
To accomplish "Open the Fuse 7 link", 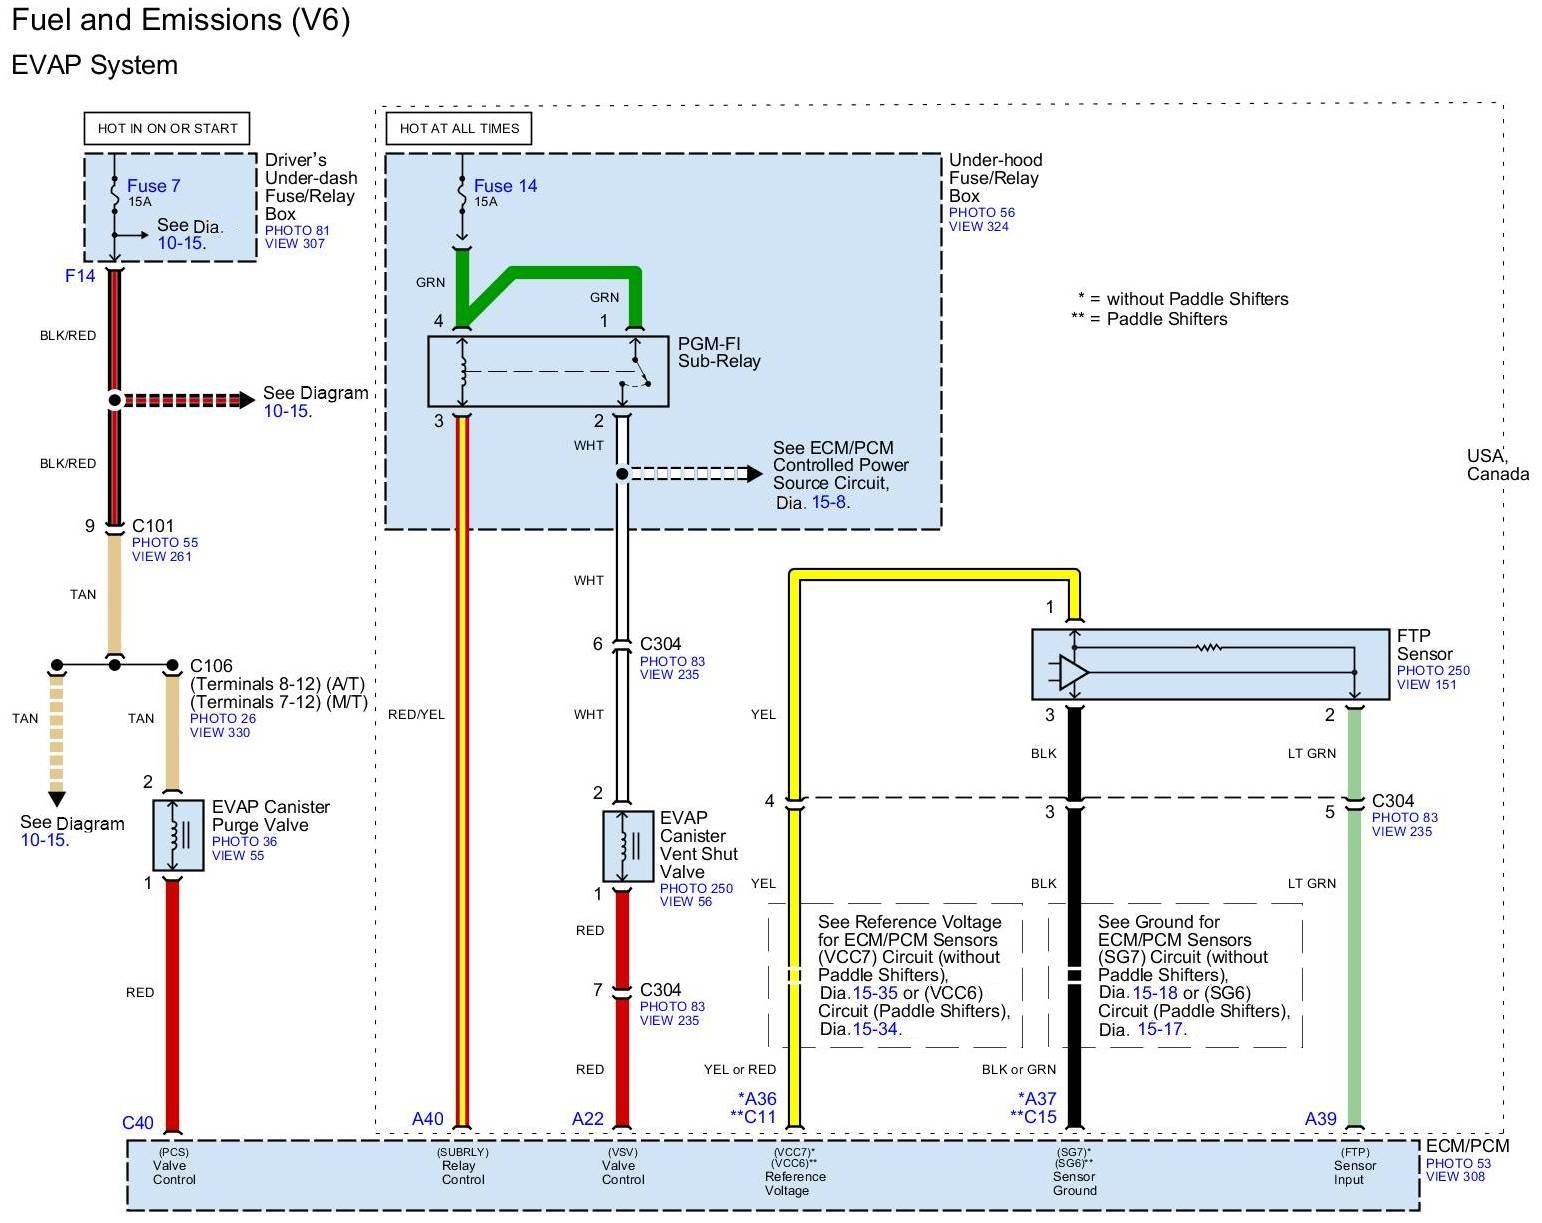I will (x=153, y=186).
